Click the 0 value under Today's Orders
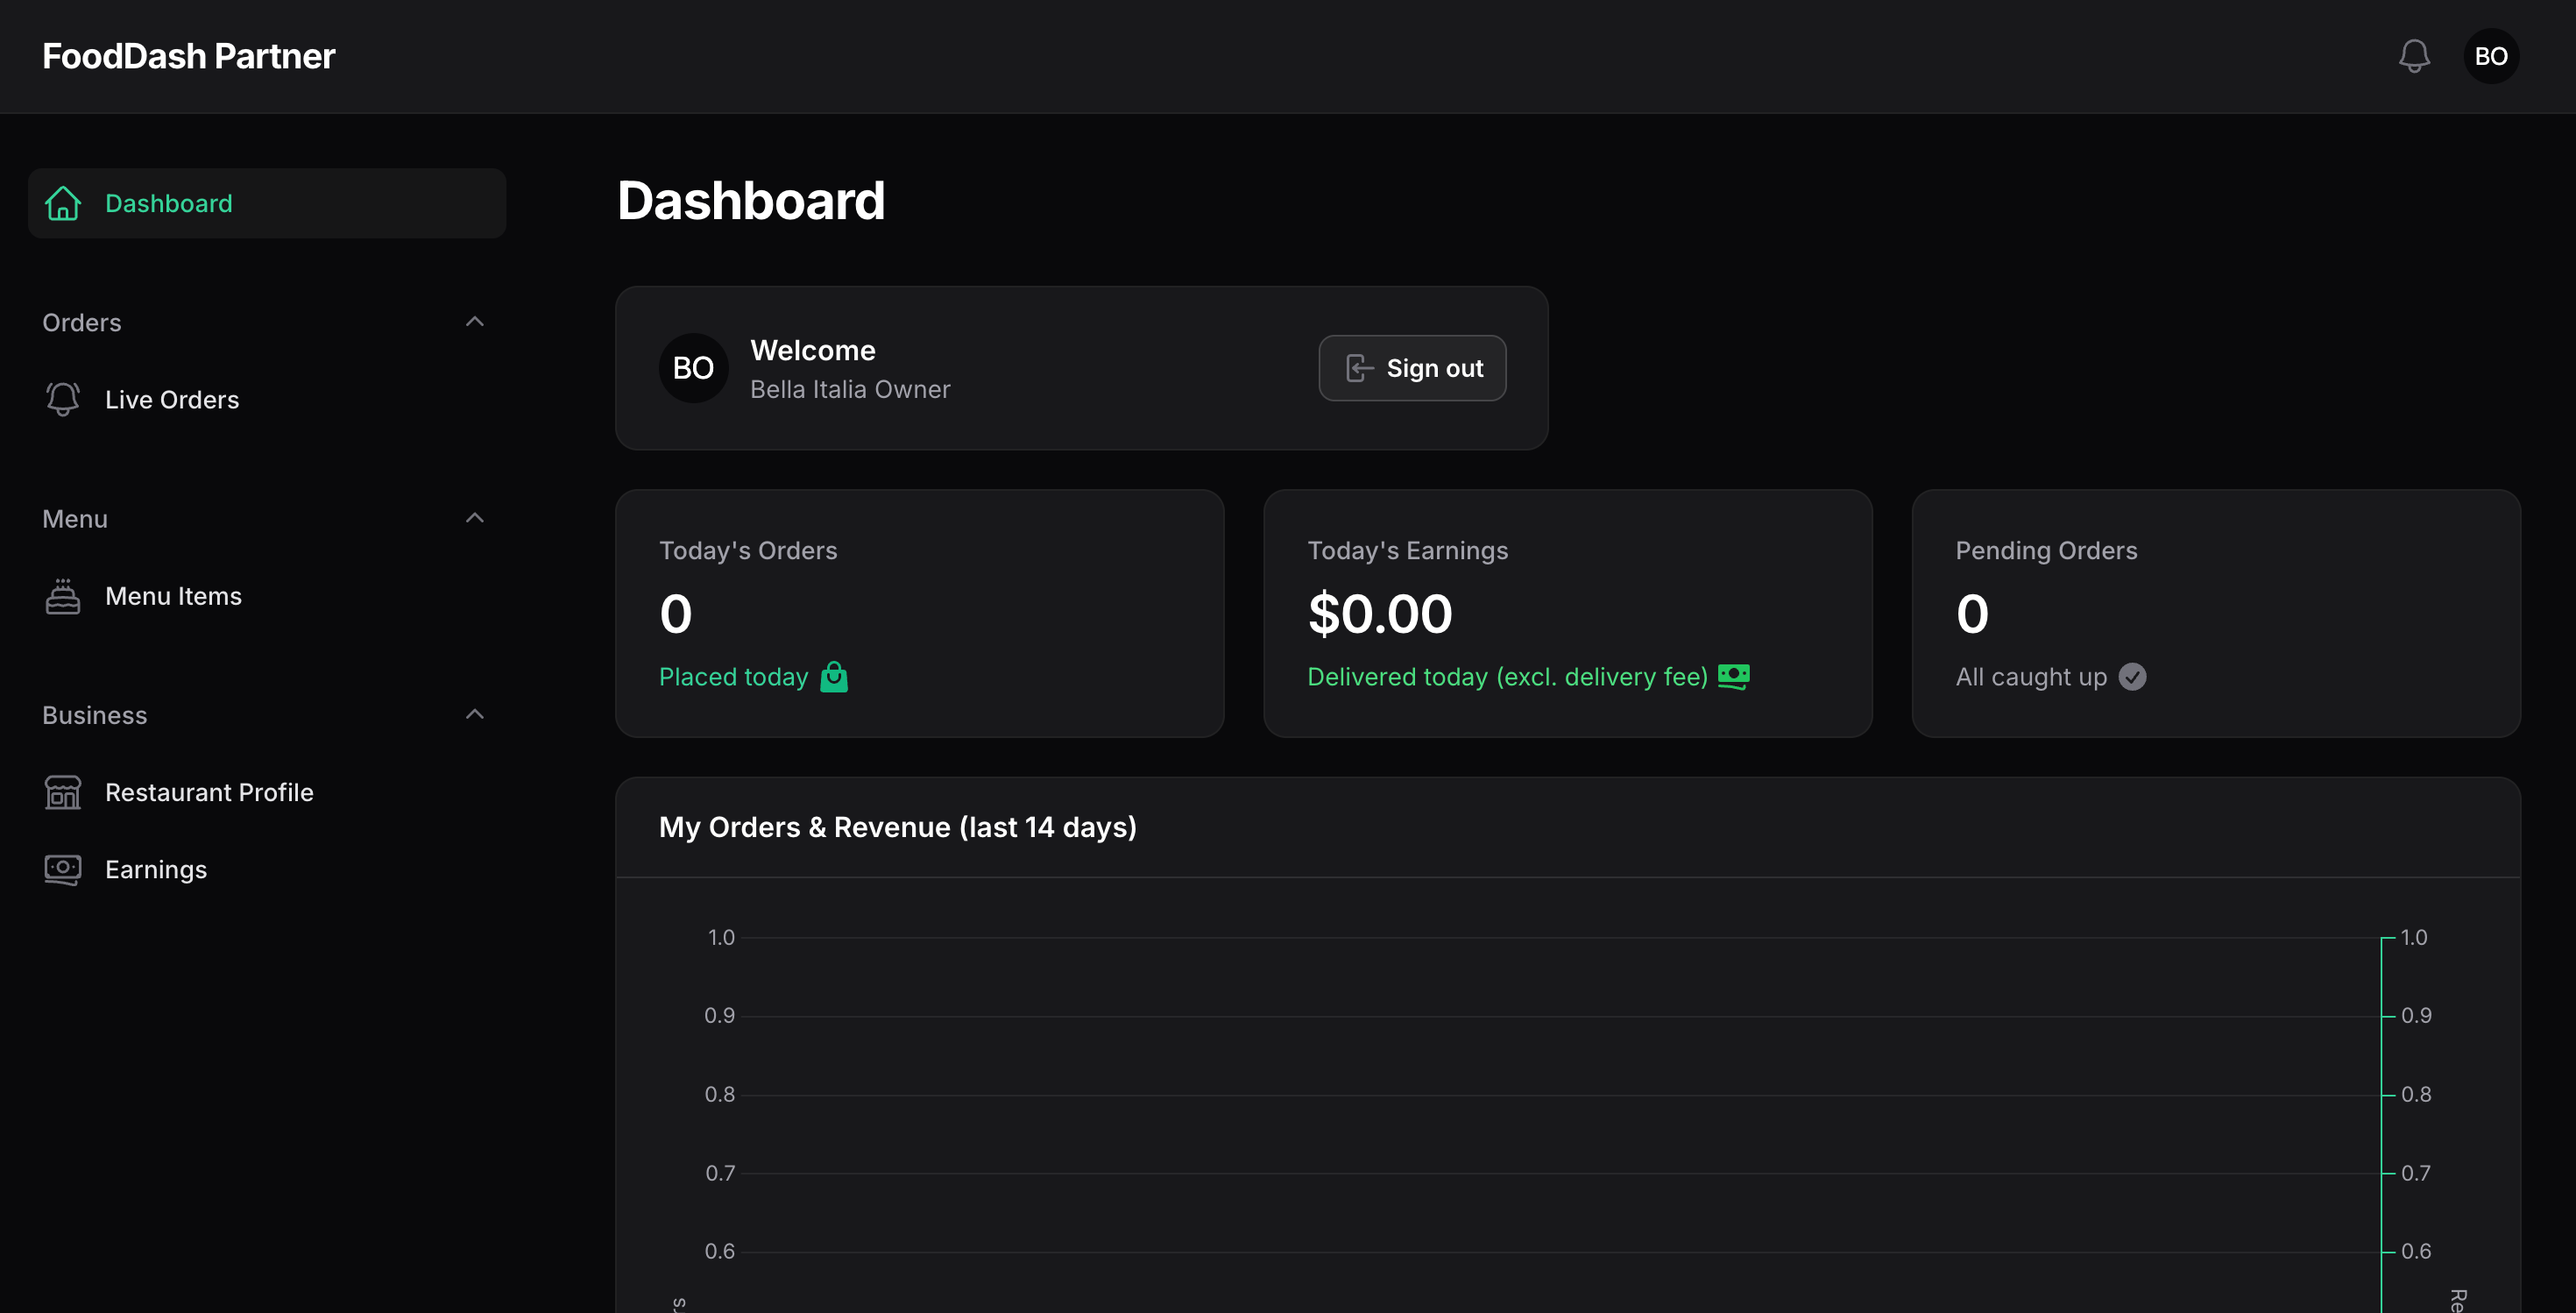2576x1313 pixels. (676, 613)
